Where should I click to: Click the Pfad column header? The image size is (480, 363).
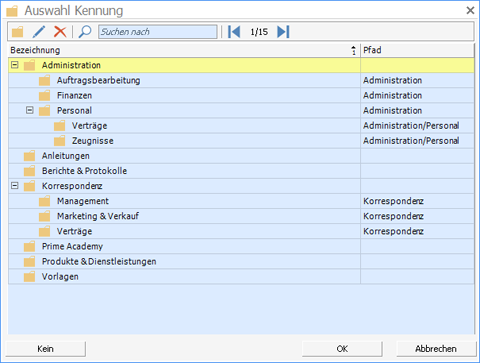pyautogui.click(x=417, y=50)
